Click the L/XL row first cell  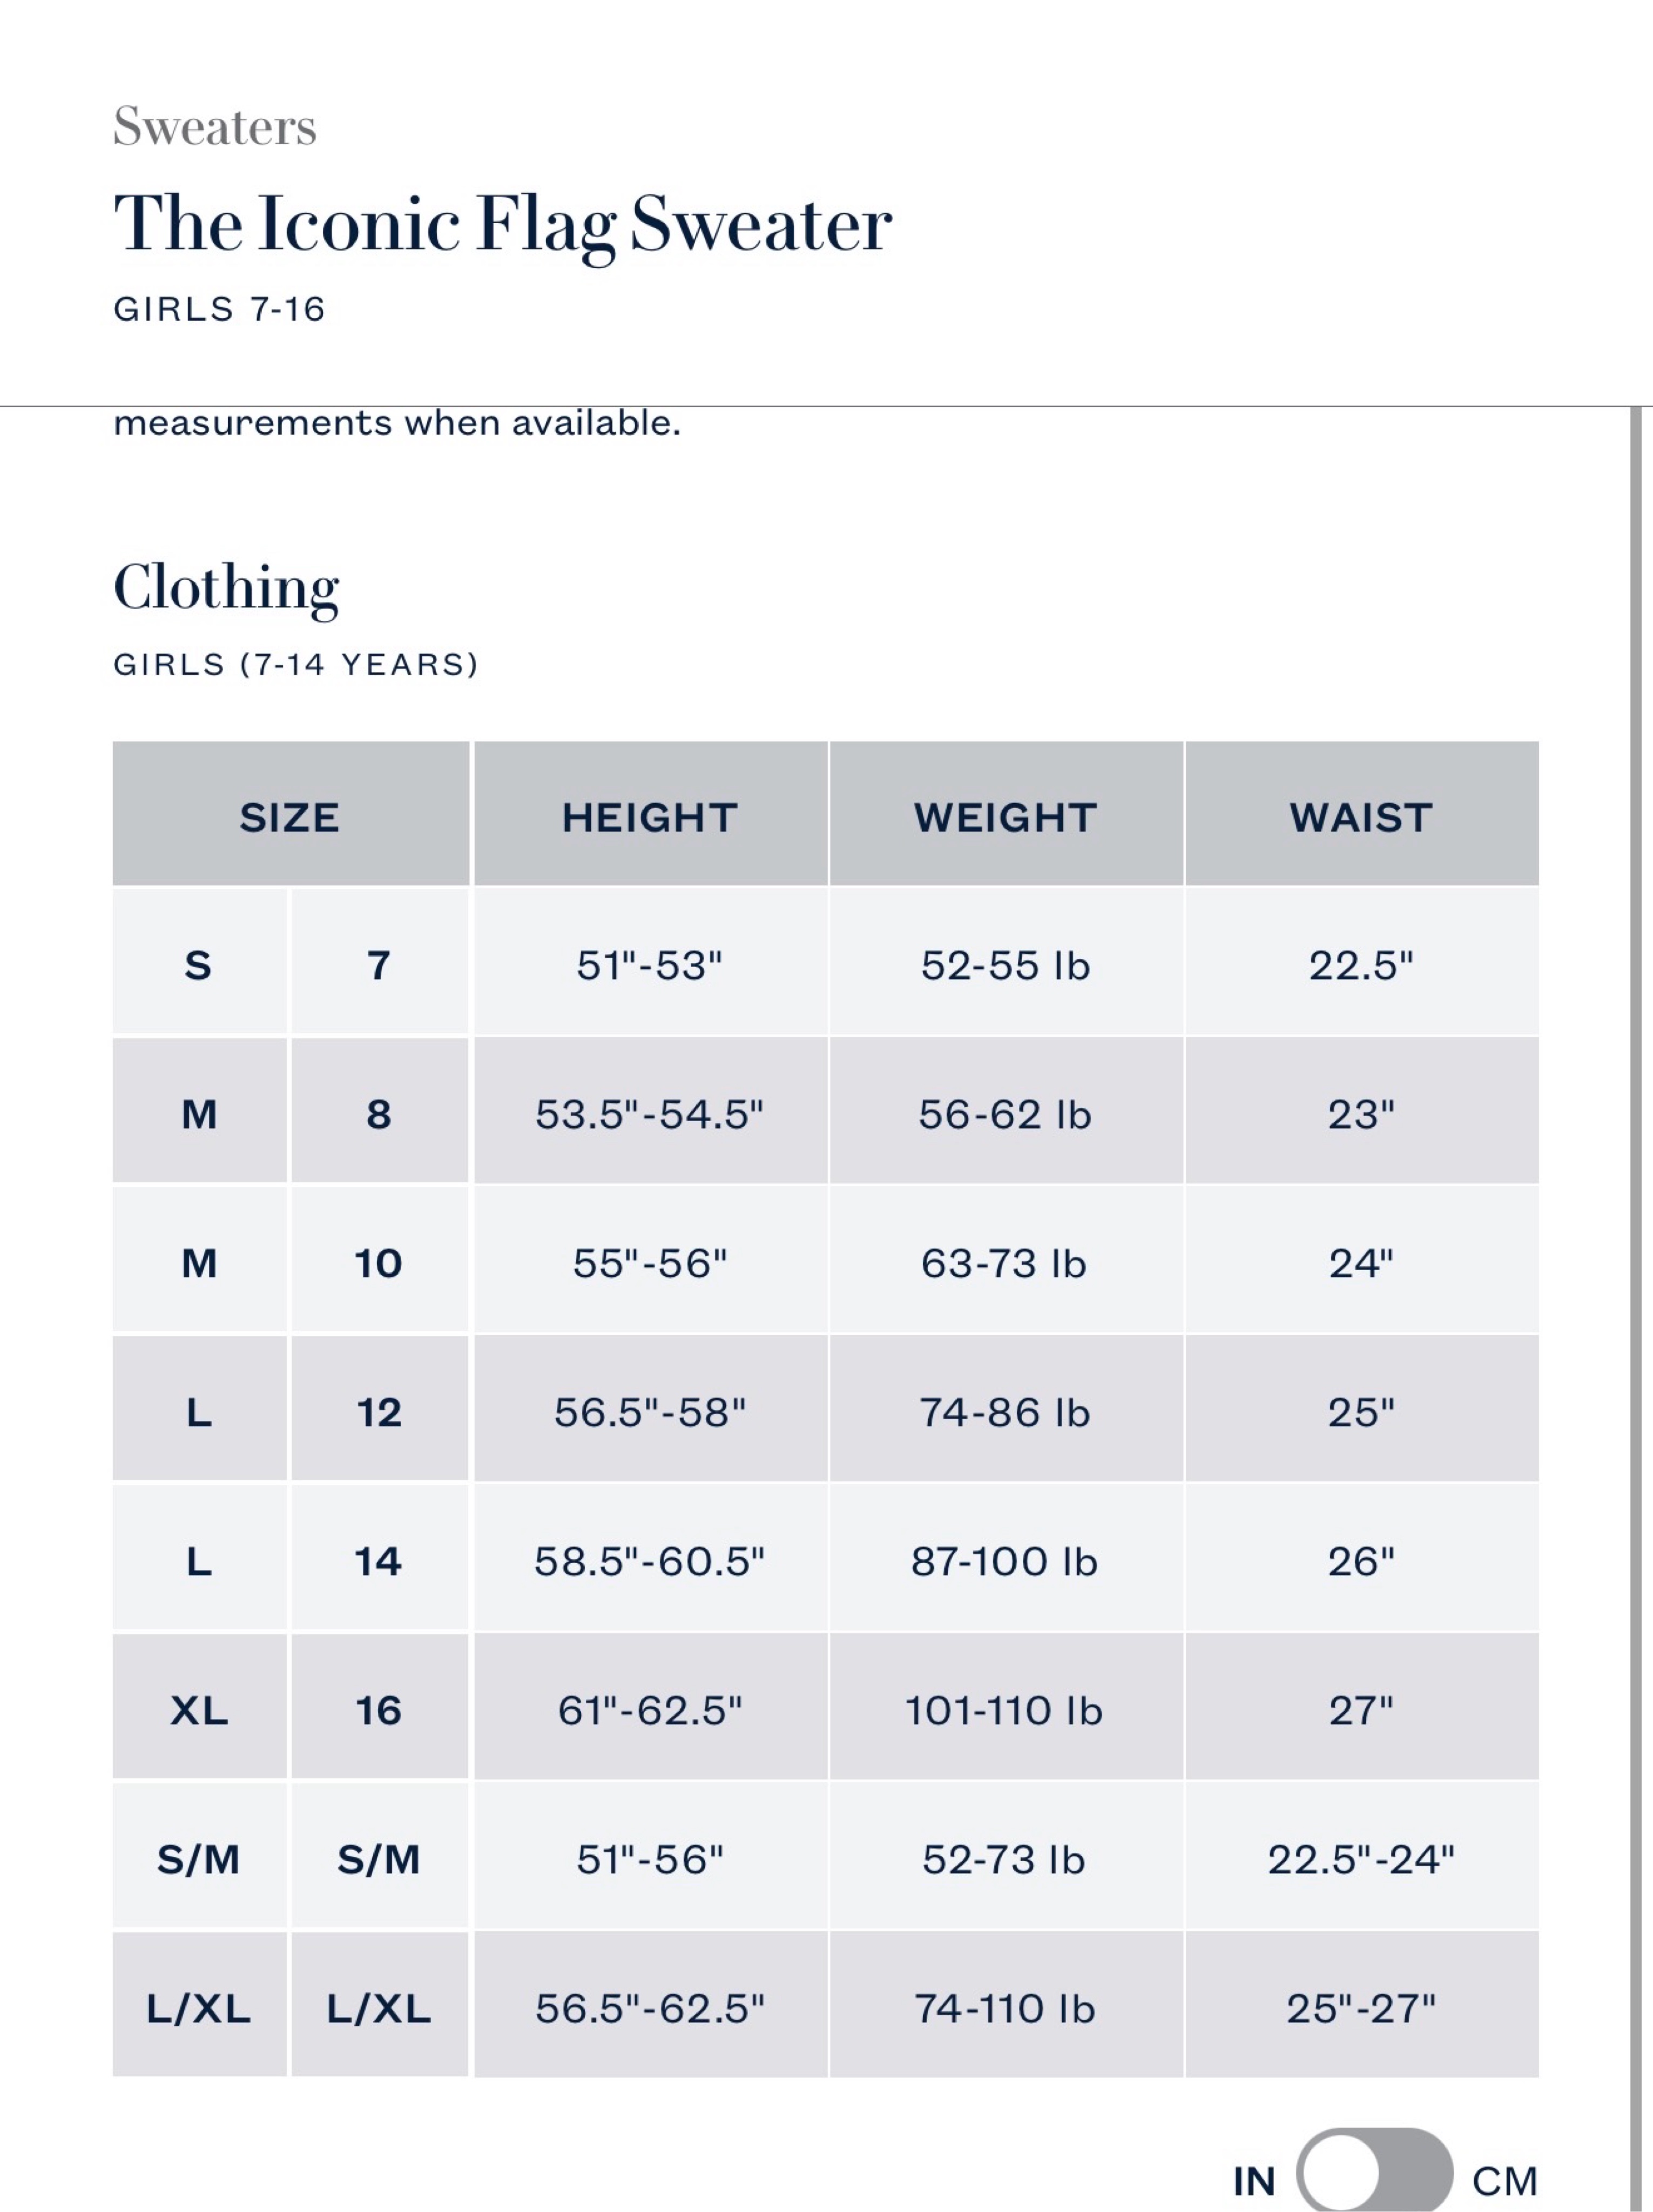click(x=199, y=2005)
